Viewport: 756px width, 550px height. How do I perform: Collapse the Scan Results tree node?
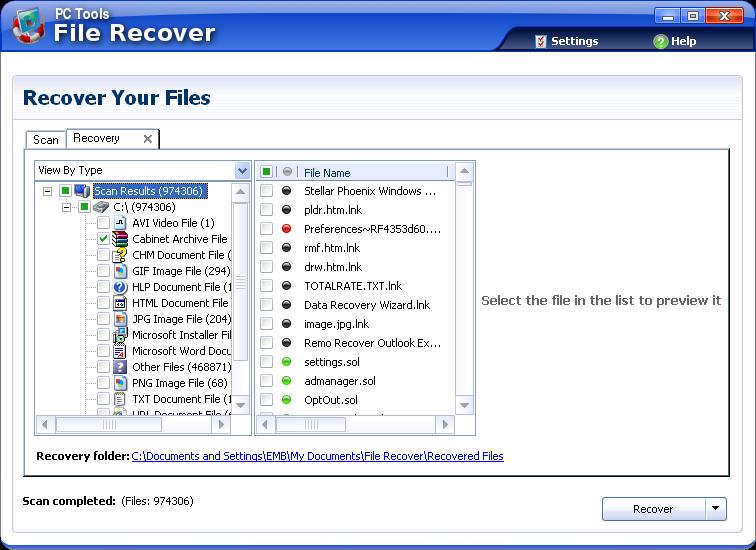point(47,191)
